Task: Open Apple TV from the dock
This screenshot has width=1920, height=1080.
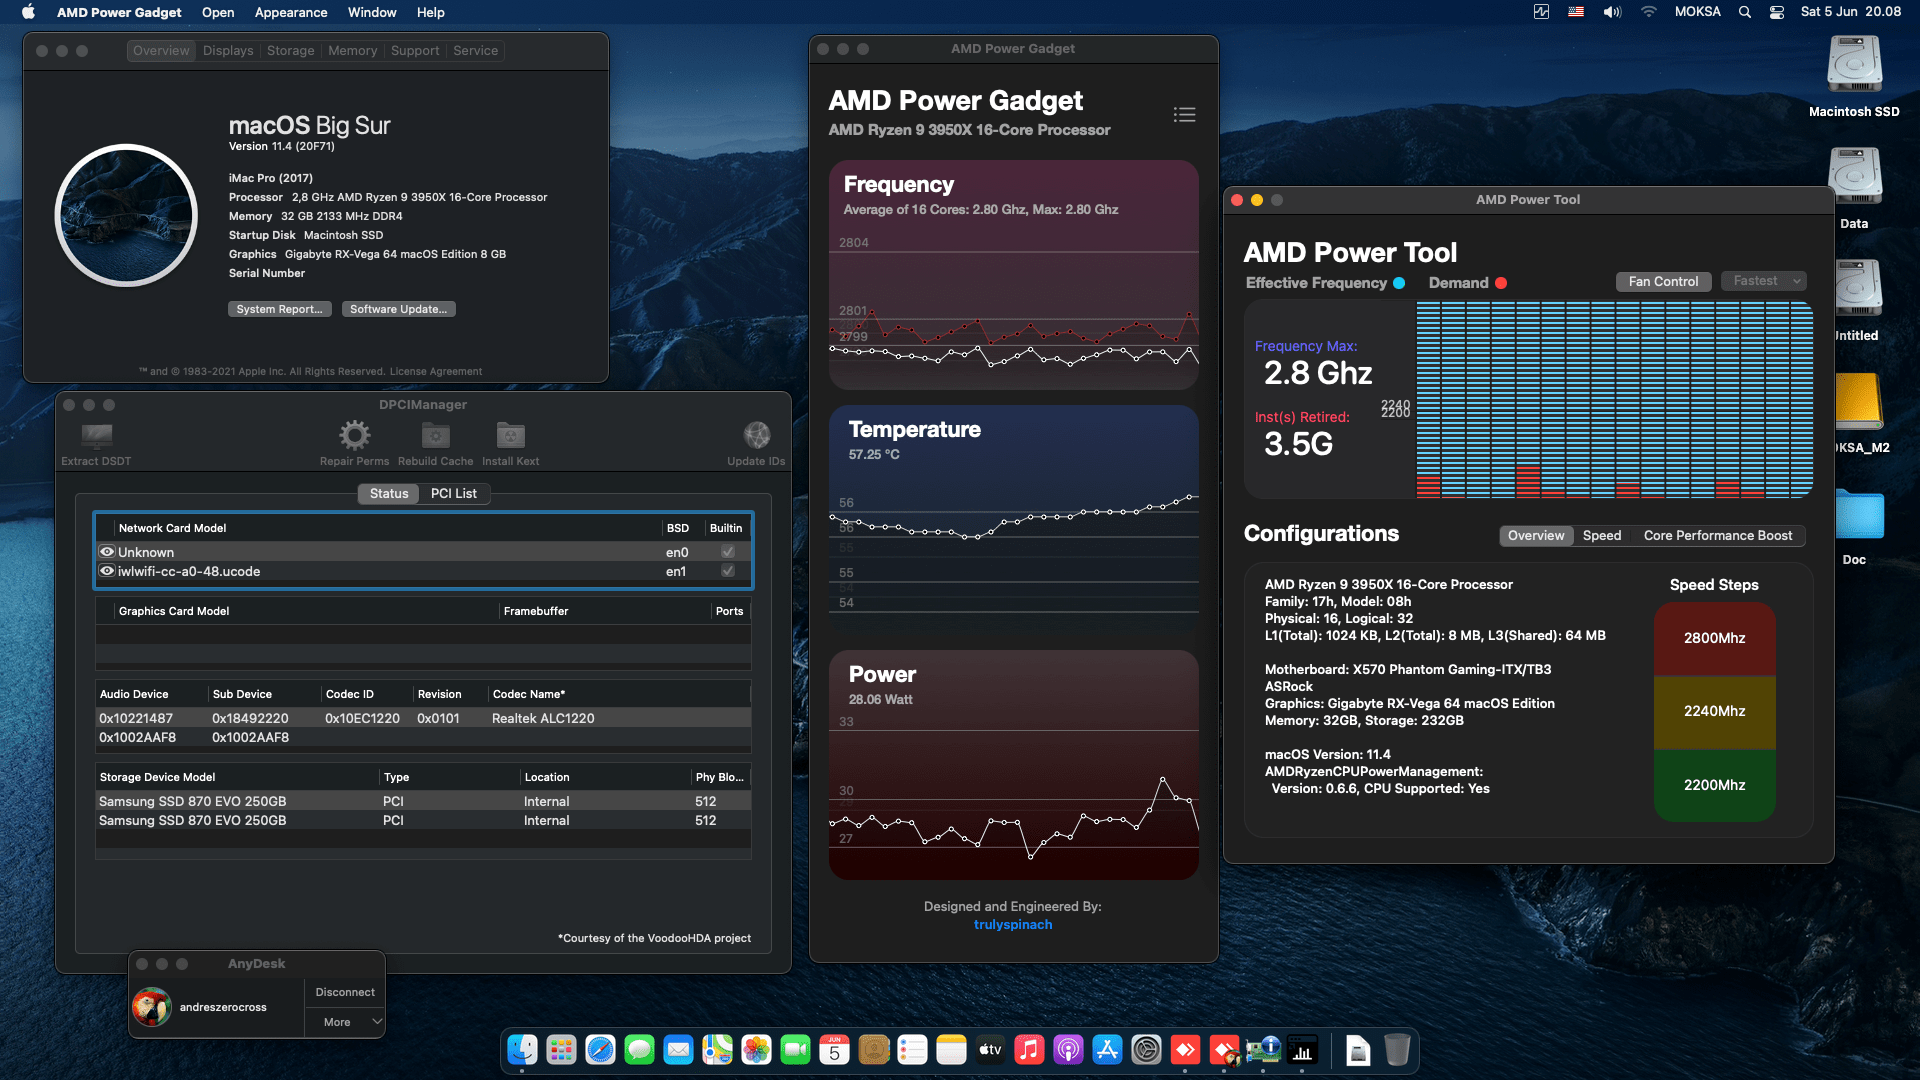Action: (990, 1050)
